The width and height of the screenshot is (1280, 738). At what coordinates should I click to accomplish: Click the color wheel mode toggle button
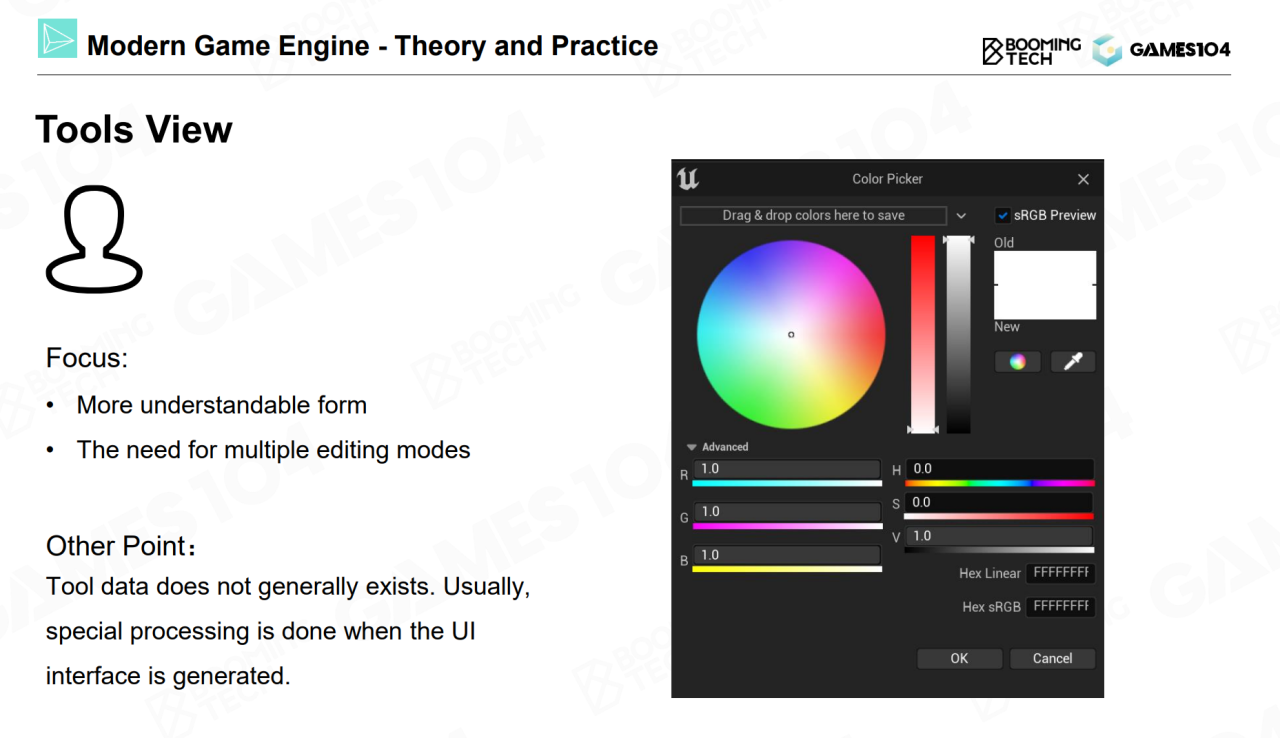[1018, 362]
